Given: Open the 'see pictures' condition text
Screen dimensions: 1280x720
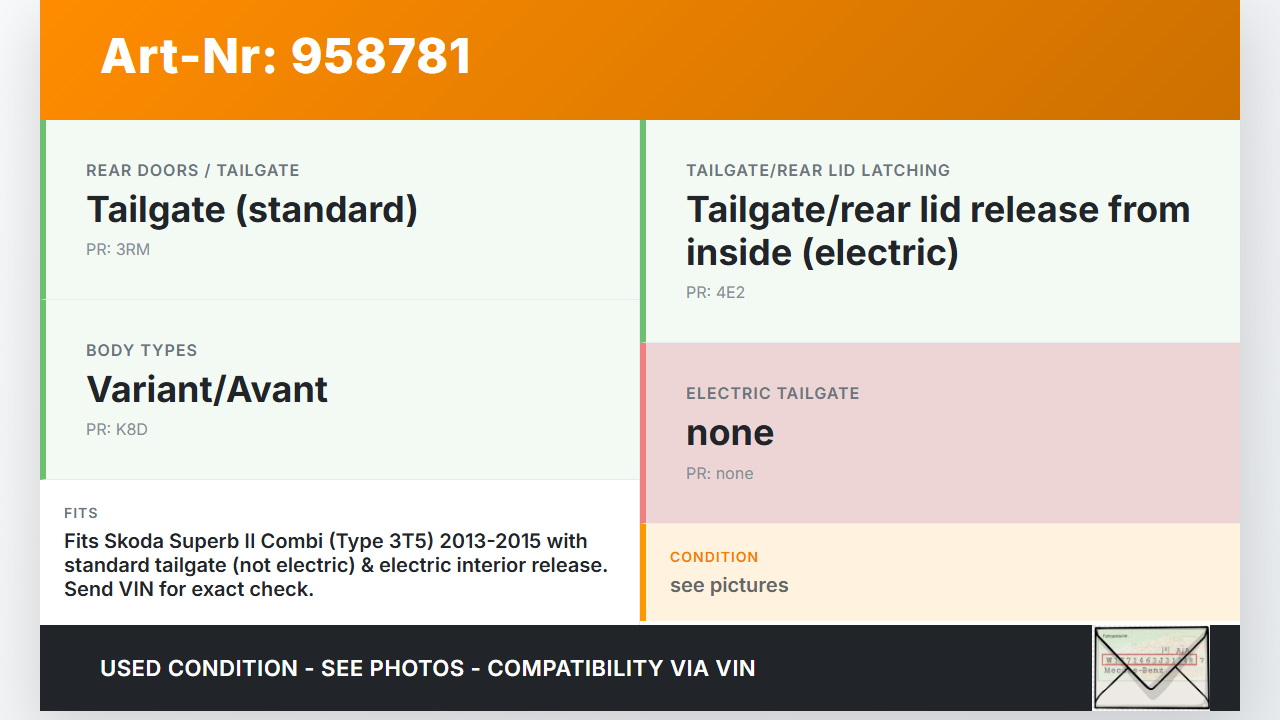Looking at the screenshot, I should [x=729, y=585].
